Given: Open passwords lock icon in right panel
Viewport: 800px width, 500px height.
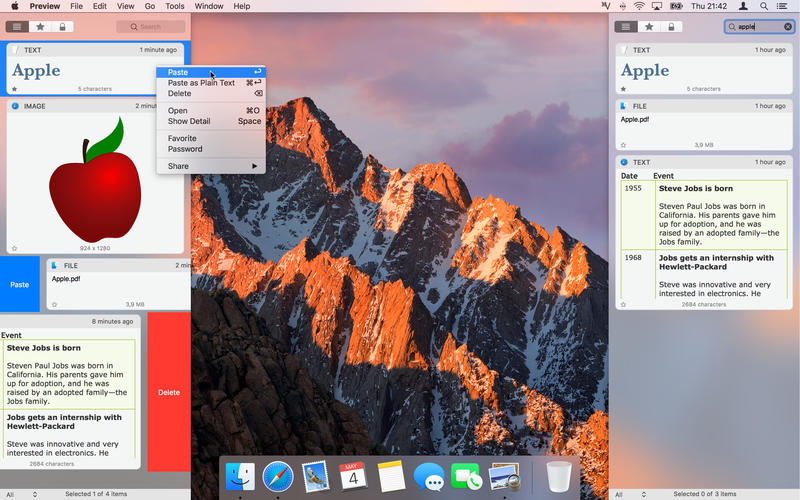Looking at the screenshot, I should tap(671, 27).
